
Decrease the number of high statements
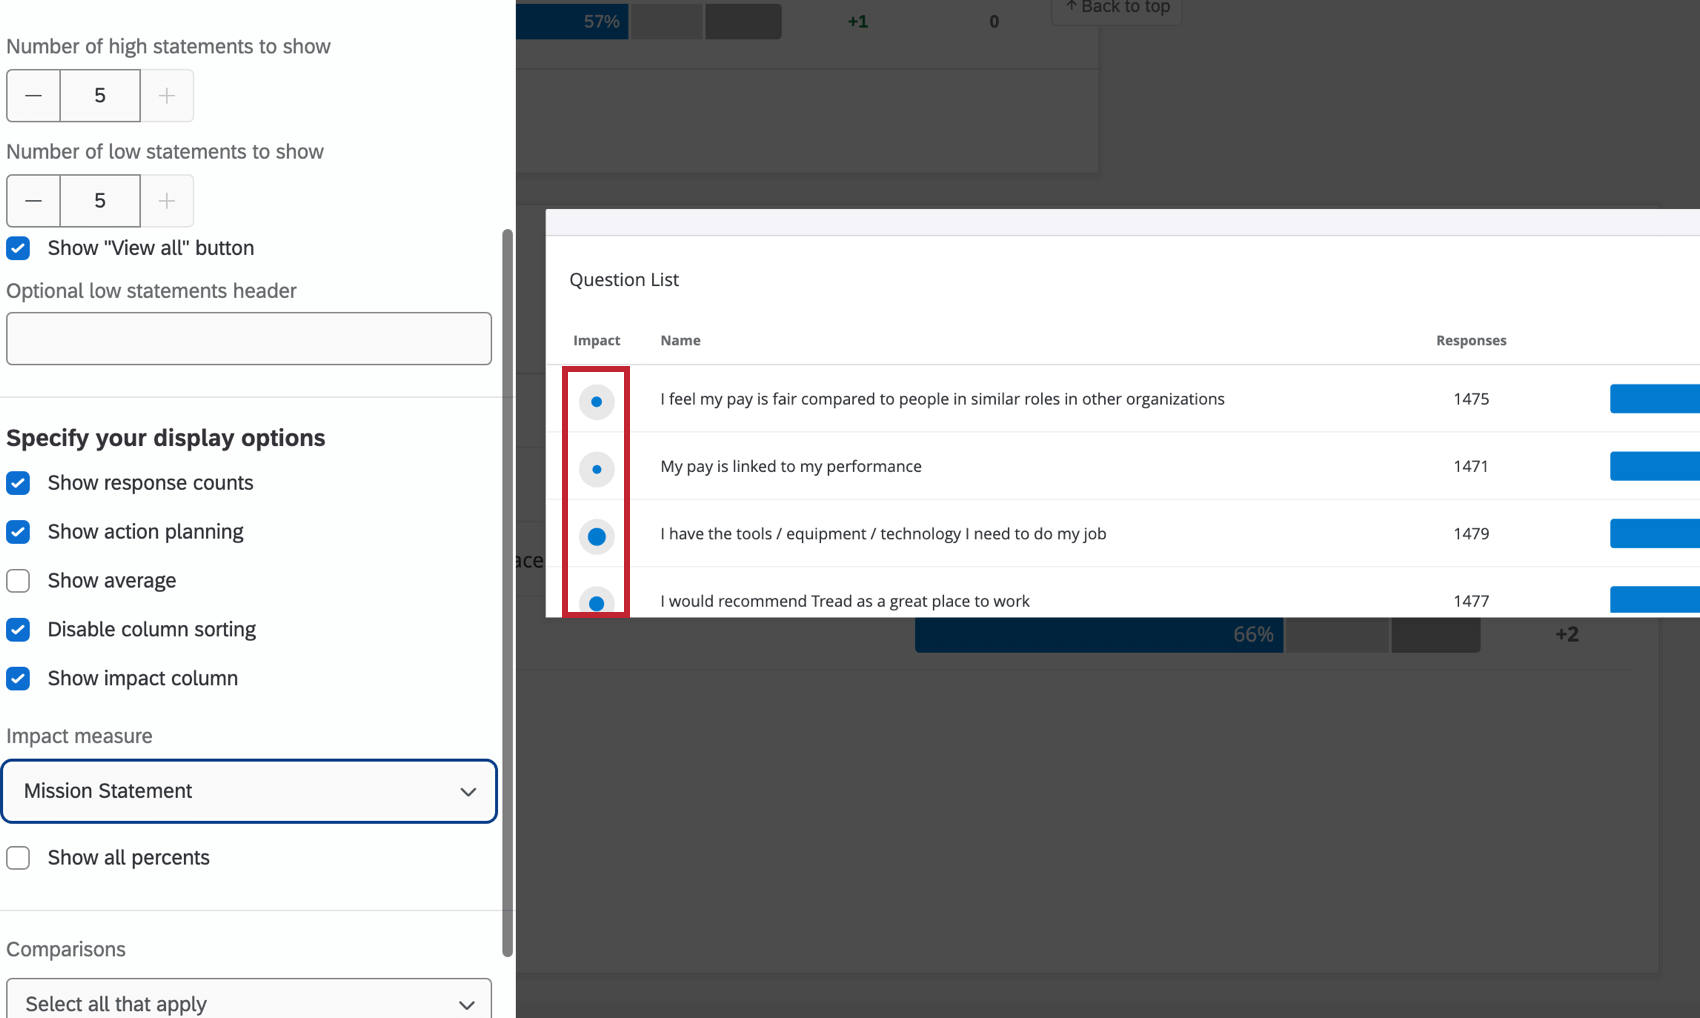click(33, 95)
